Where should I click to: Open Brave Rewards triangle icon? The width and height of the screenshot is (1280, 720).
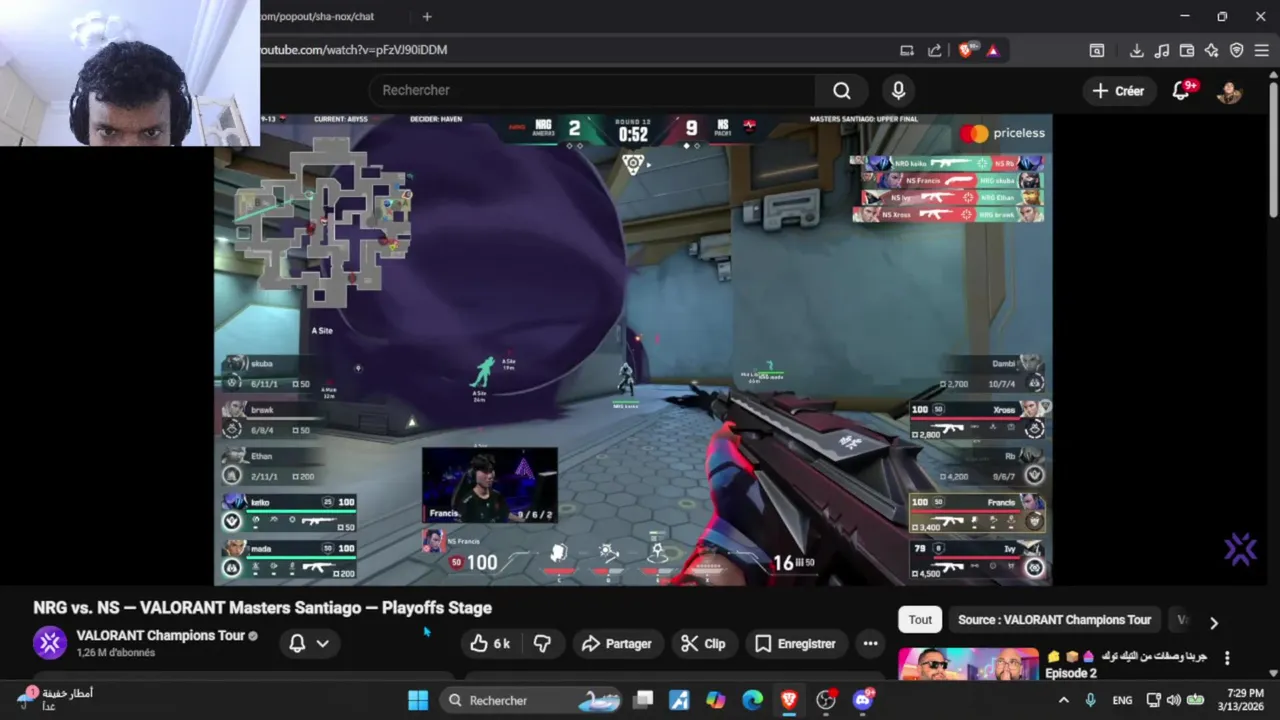coord(993,50)
